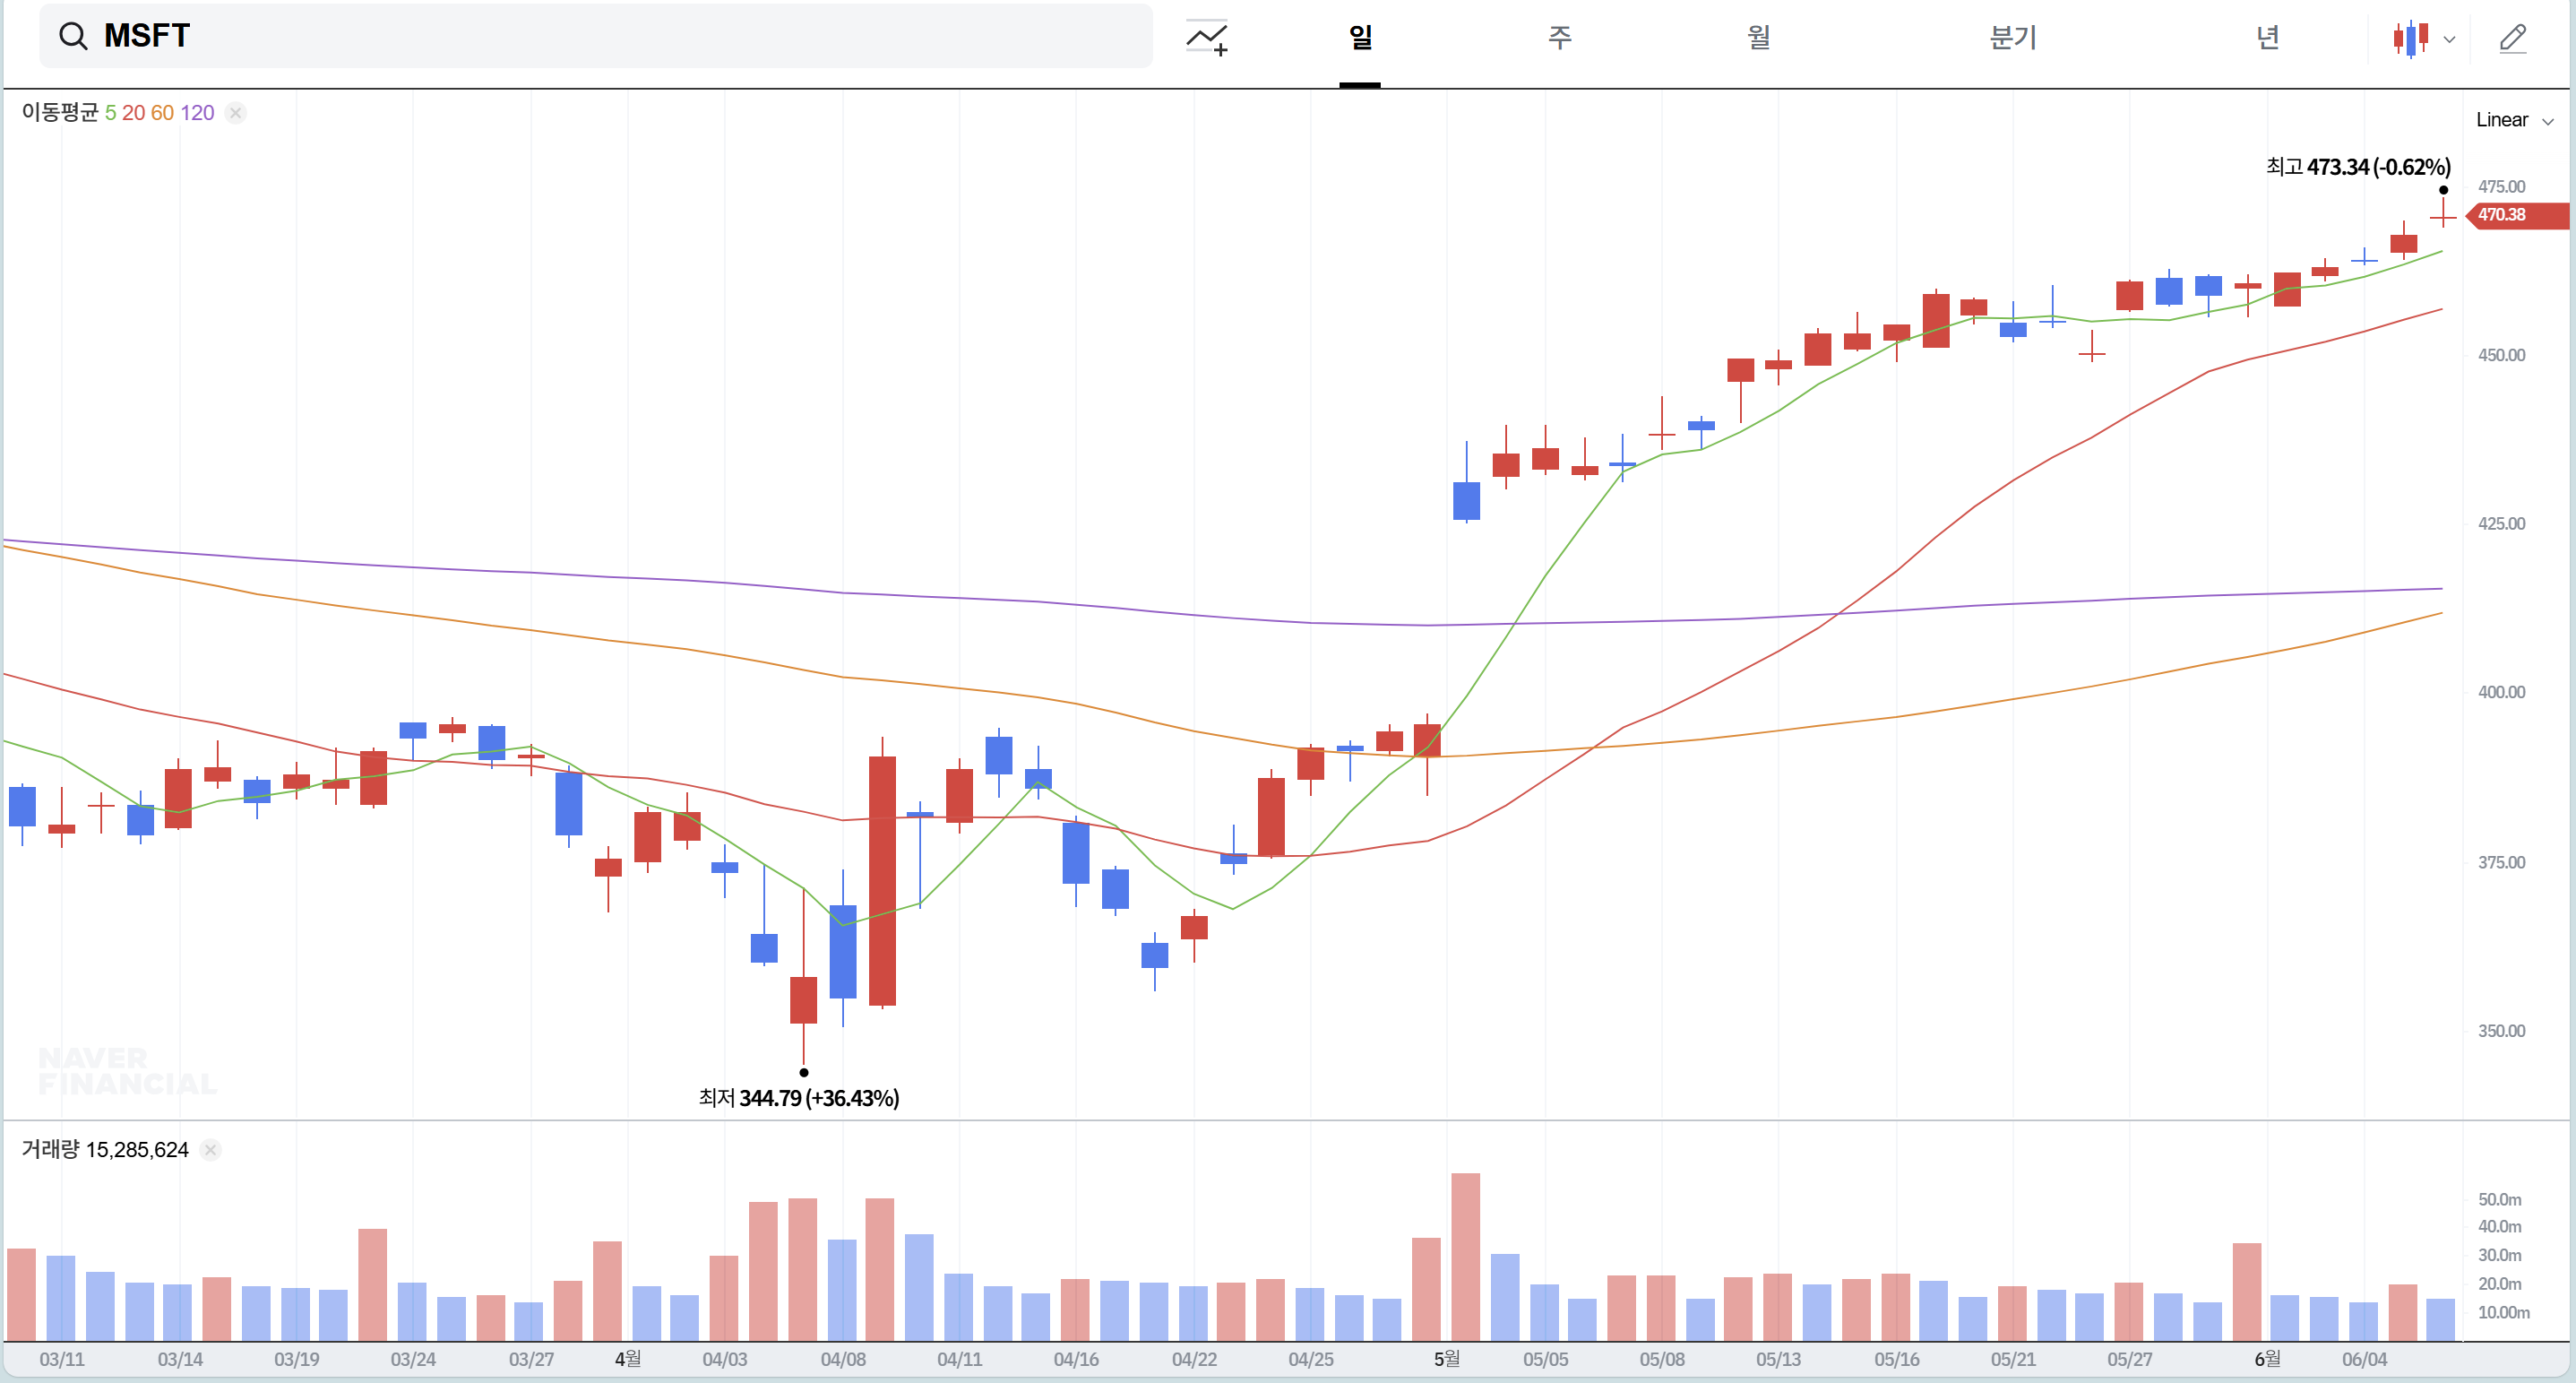Viewport: 2576px width, 1383px height.
Task: Click the 06/04 date axis label
Action: pyautogui.click(x=2364, y=1359)
